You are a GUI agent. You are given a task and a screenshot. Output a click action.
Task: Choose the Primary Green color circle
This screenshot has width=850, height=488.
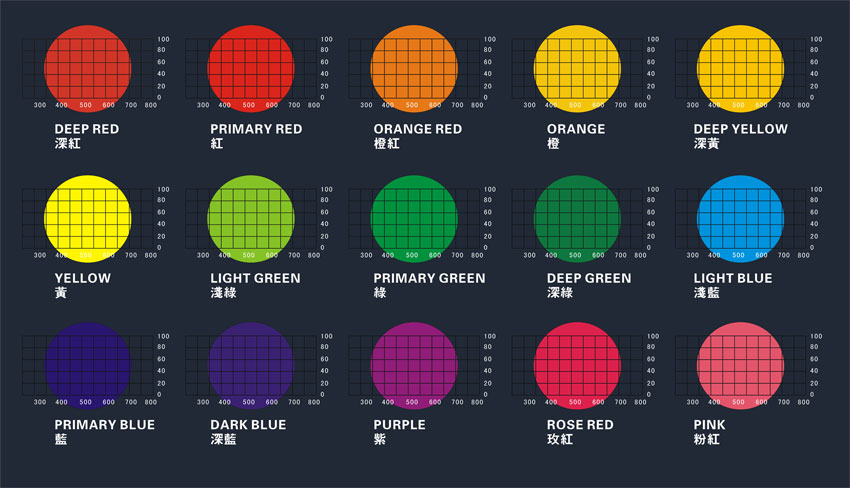(414, 217)
